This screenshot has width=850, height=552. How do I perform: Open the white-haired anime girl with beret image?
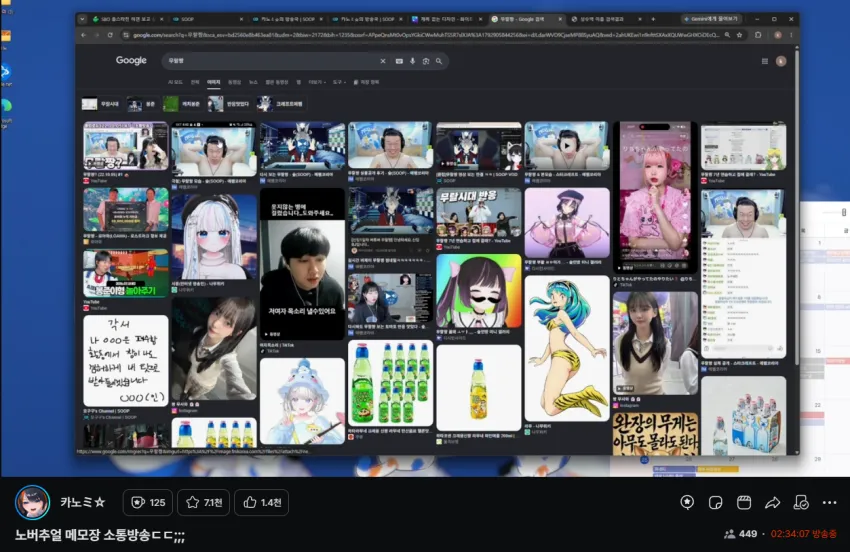[214, 237]
